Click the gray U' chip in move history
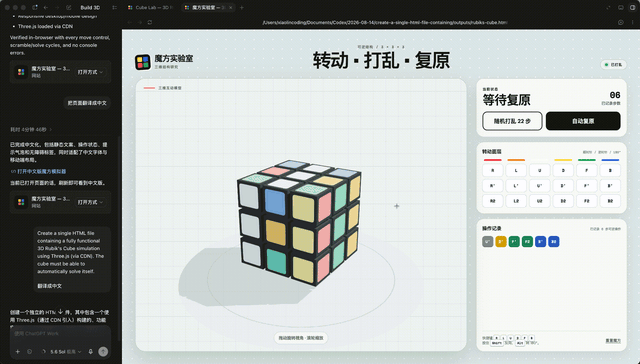This screenshot has width=640, height=364. coord(487,242)
